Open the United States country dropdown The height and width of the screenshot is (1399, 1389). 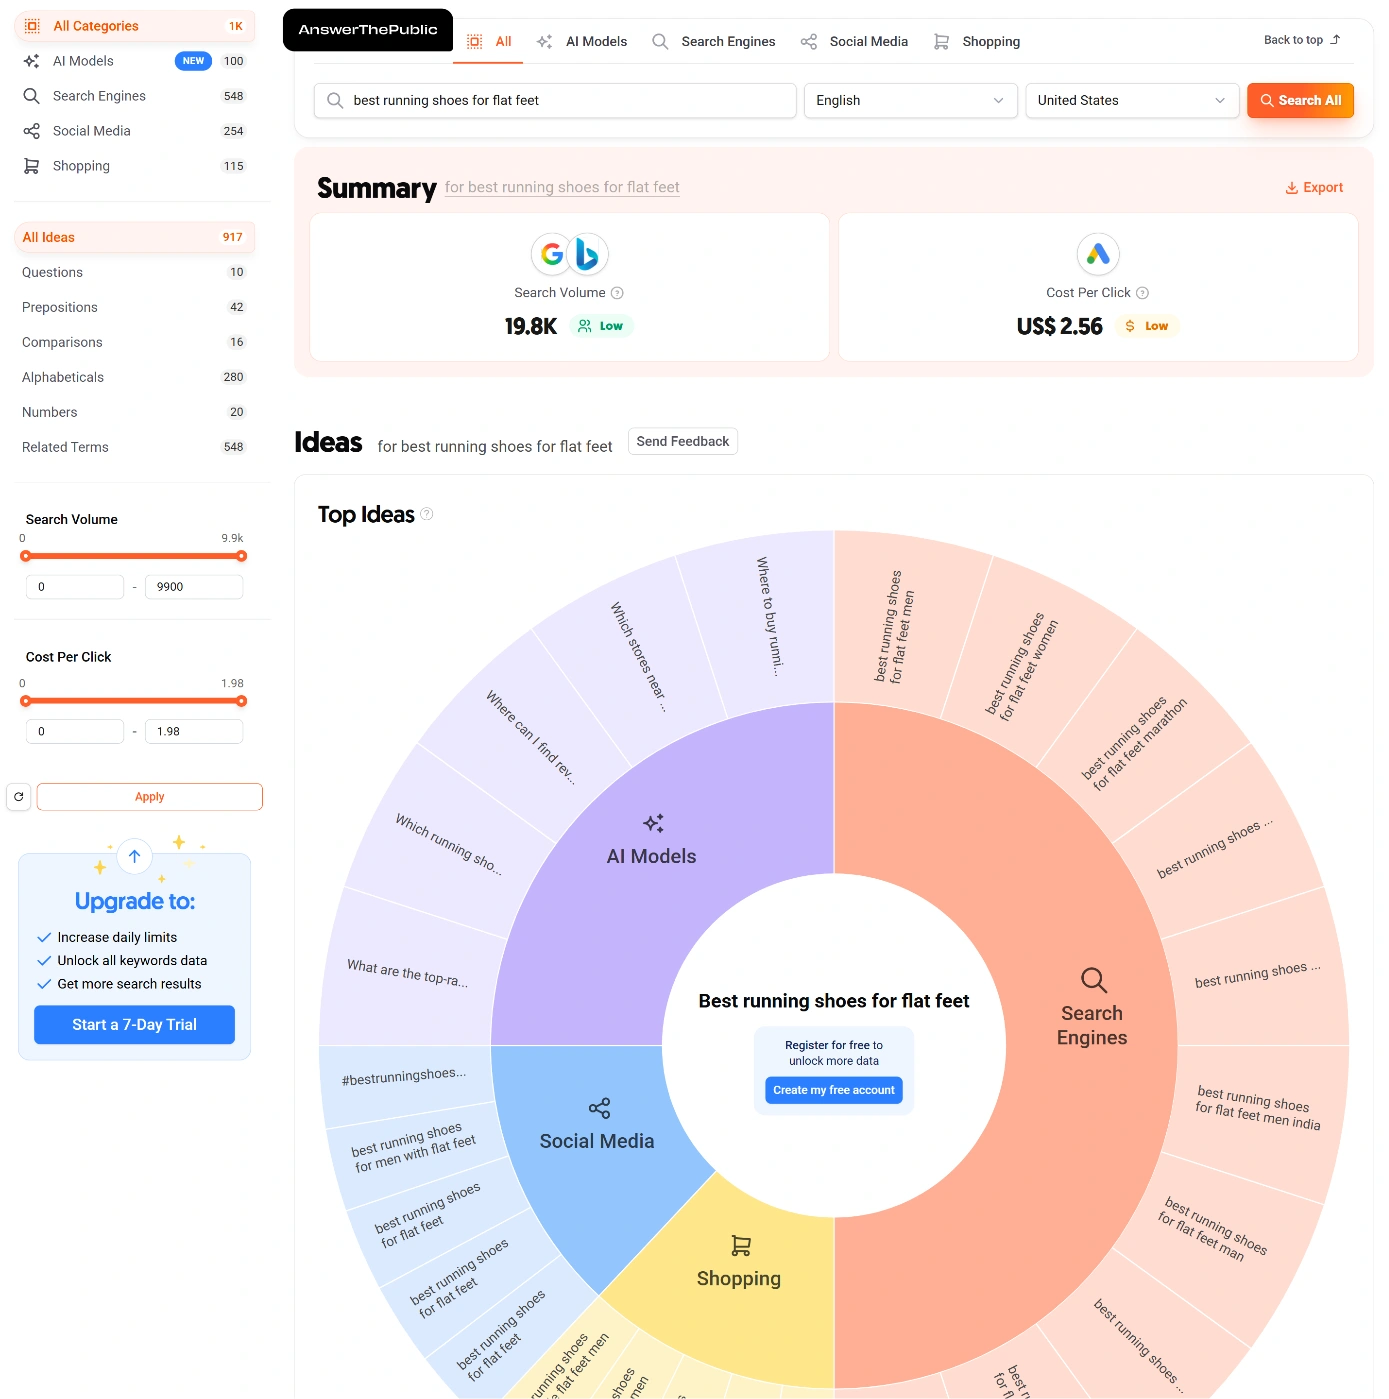[1131, 101]
